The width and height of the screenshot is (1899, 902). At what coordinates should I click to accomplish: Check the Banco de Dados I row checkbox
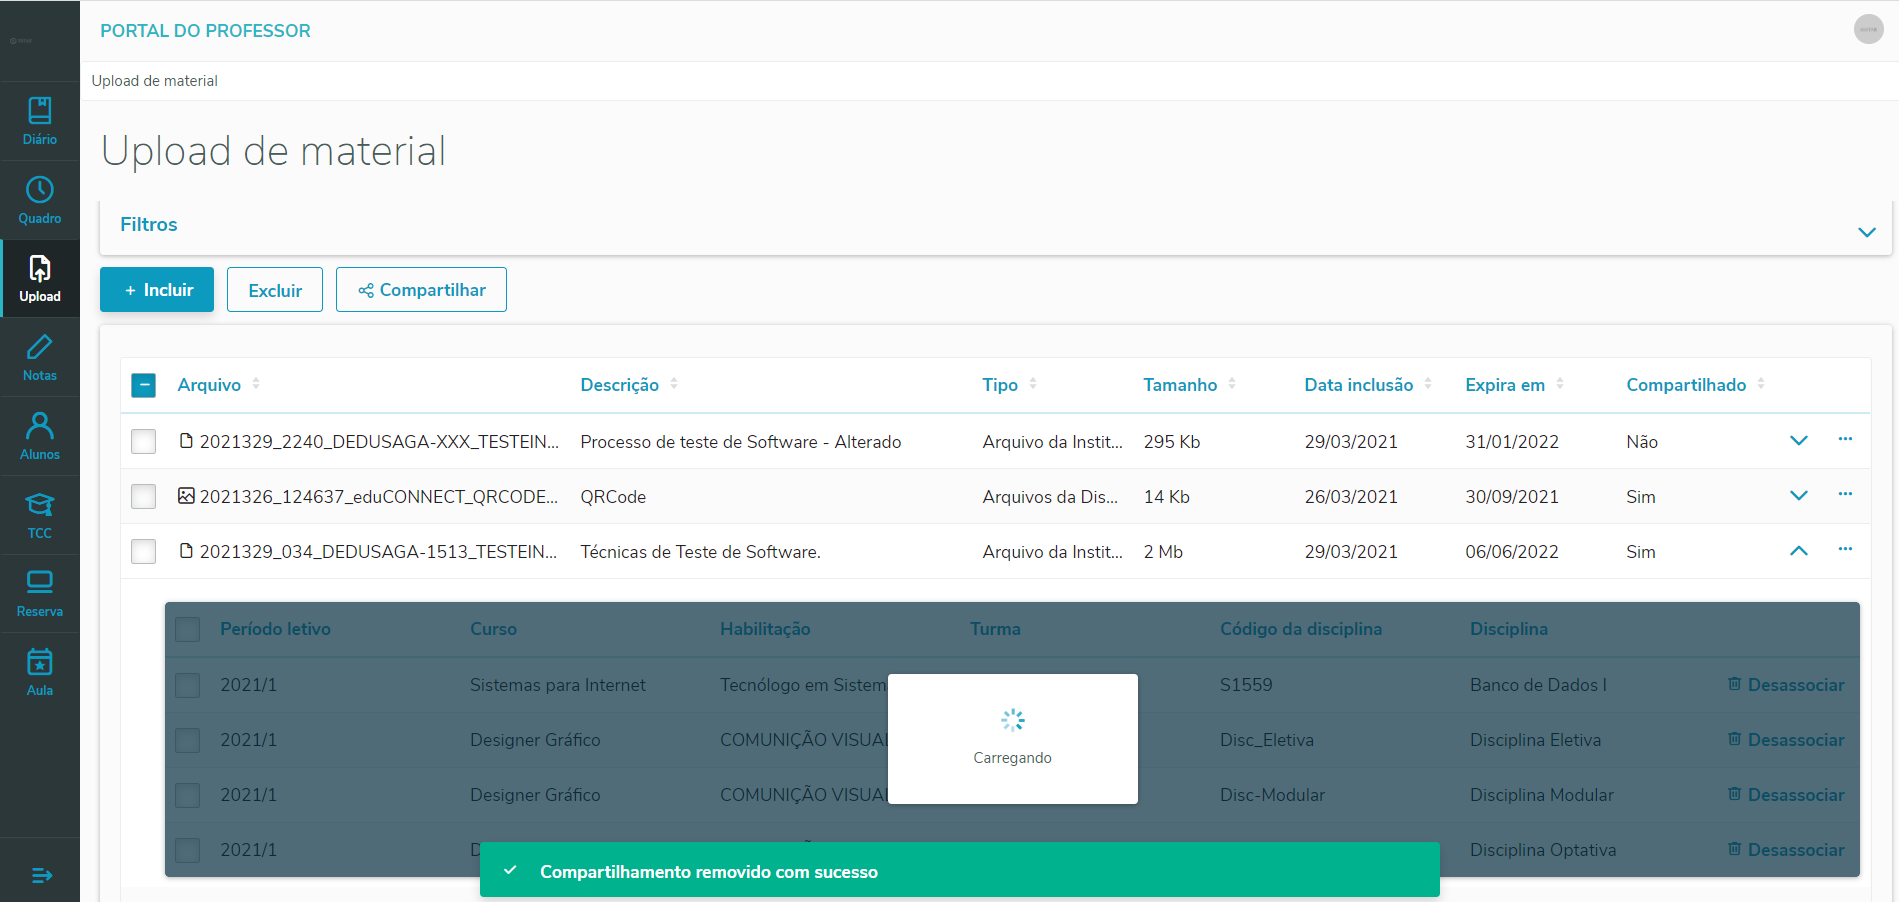click(188, 685)
